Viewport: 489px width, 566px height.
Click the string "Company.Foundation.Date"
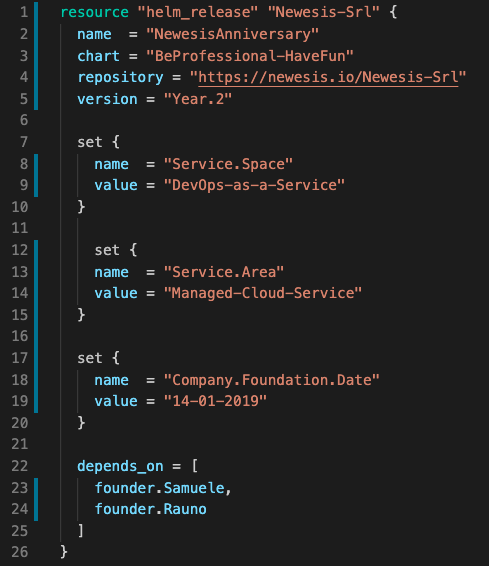click(271, 380)
